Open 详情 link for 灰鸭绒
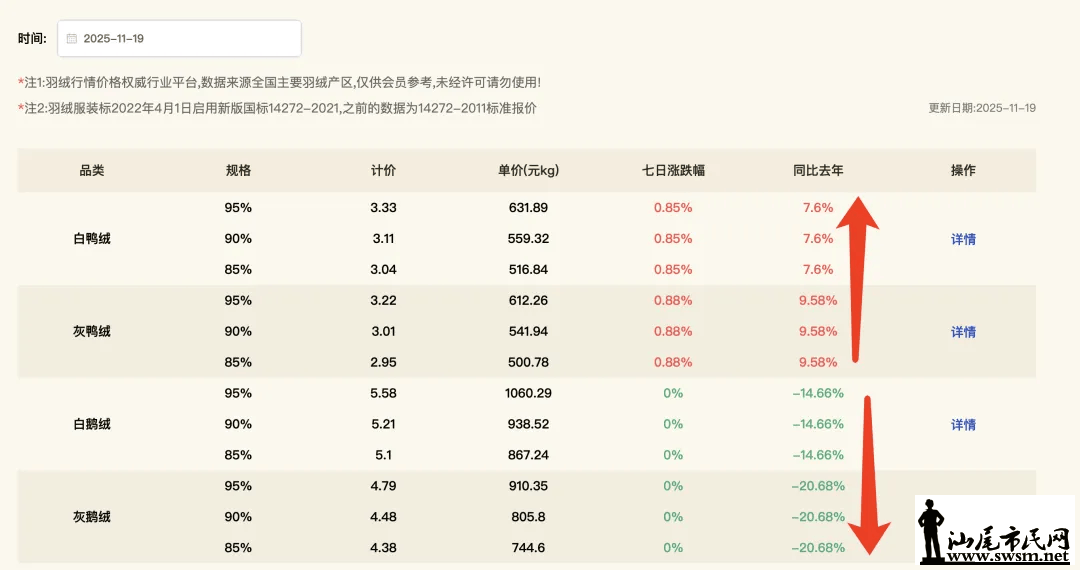This screenshot has height=570, width=1080. pos(963,332)
